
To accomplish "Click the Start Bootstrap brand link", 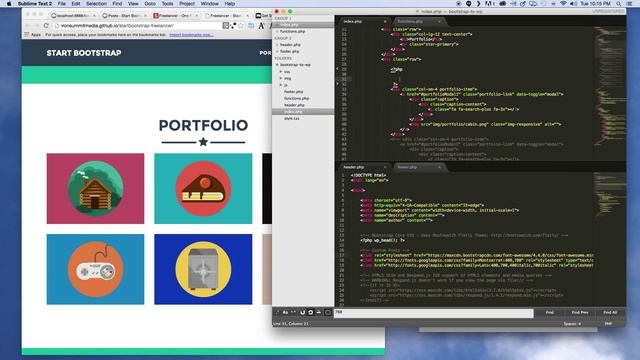I will [x=84, y=53].
